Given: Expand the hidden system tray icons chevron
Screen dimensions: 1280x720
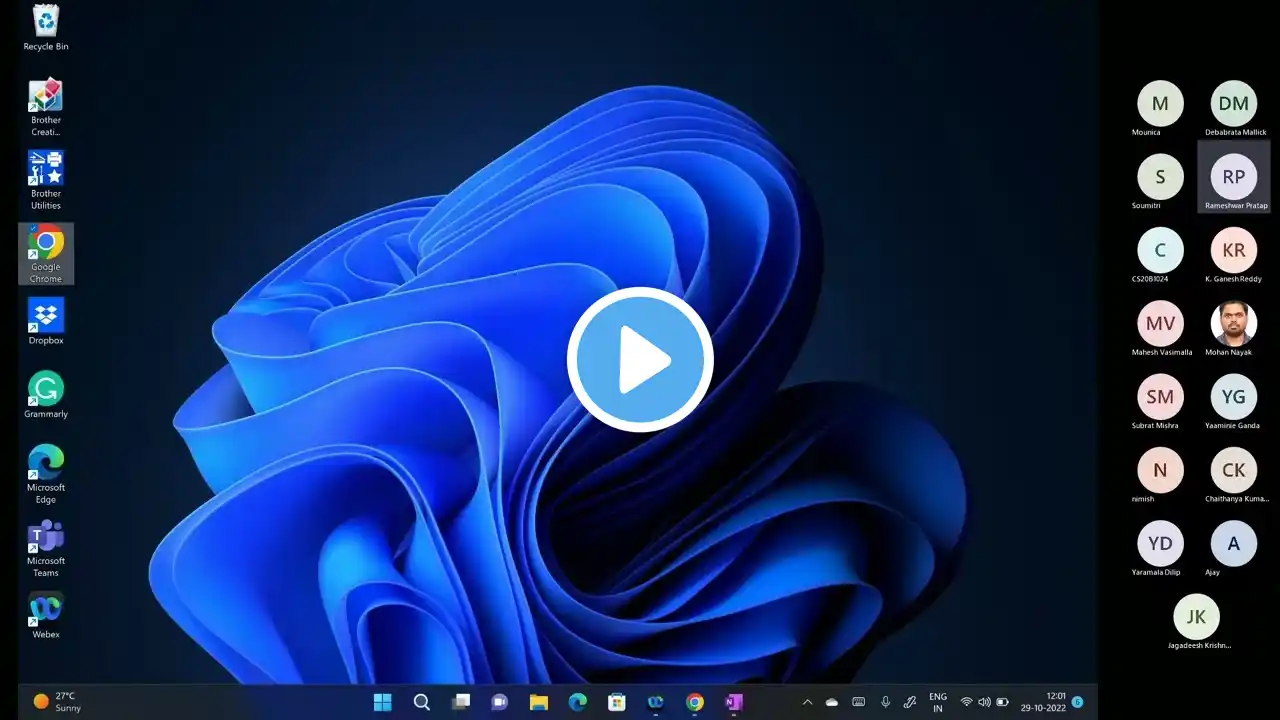Looking at the screenshot, I should tap(807, 702).
